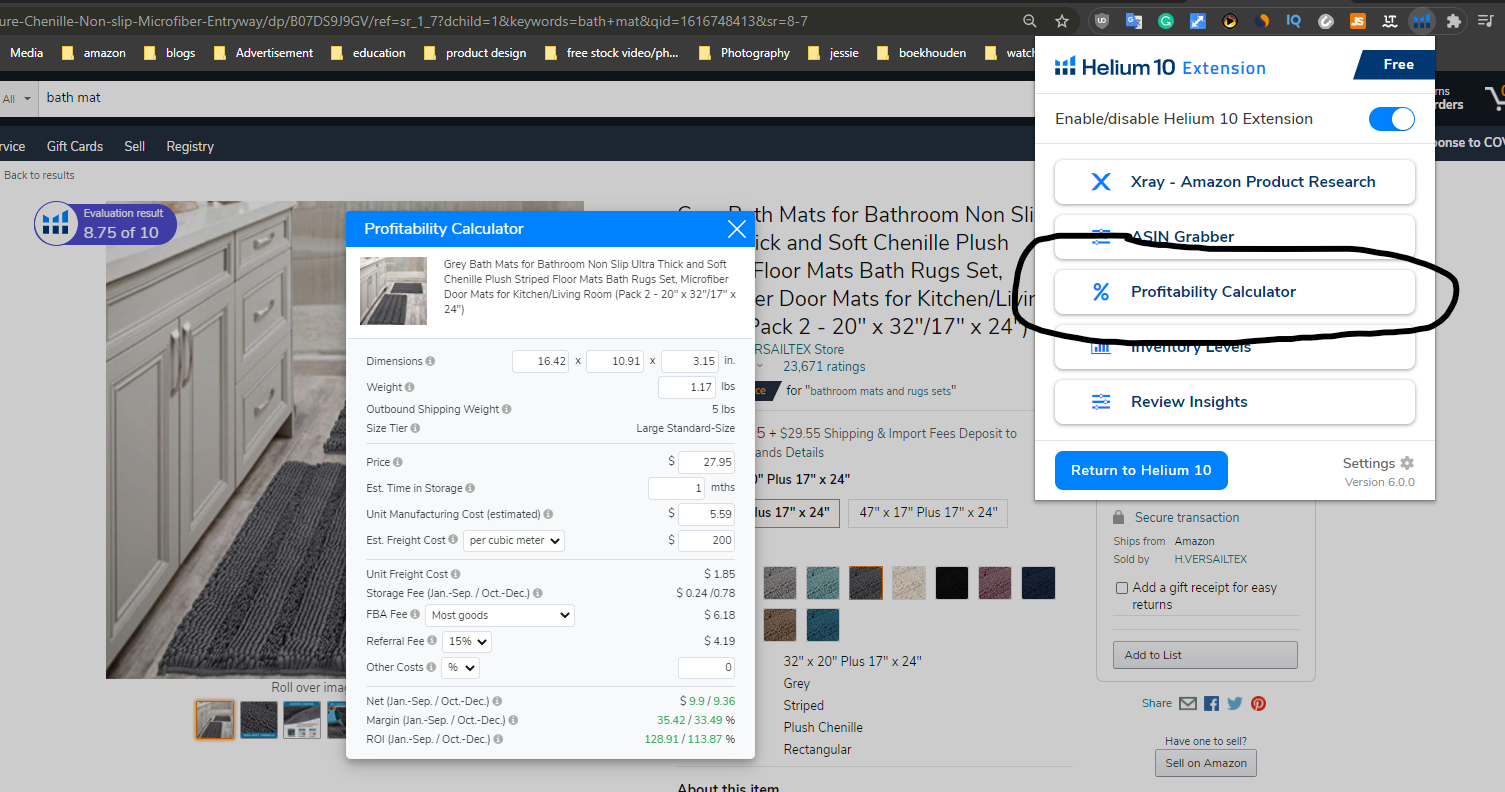The height and width of the screenshot is (792, 1505).
Task: Open Registry in Amazon navigation
Action: (x=190, y=146)
